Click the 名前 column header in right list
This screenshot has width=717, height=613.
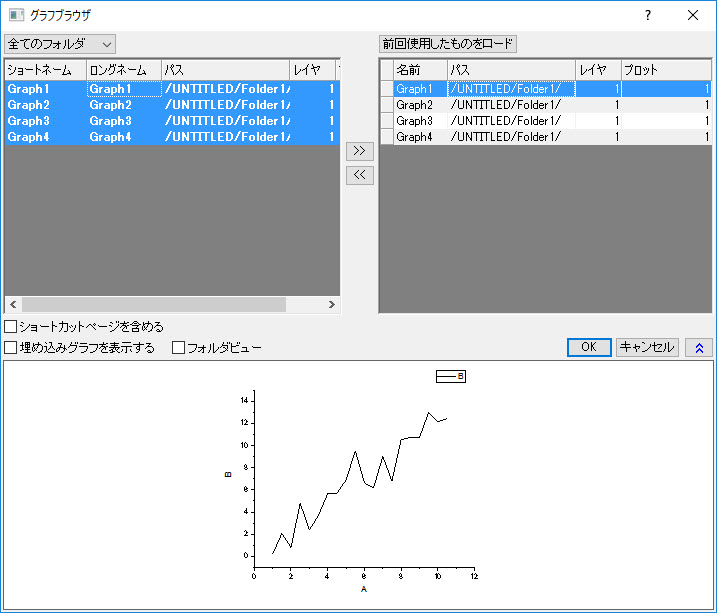(420, 70)
